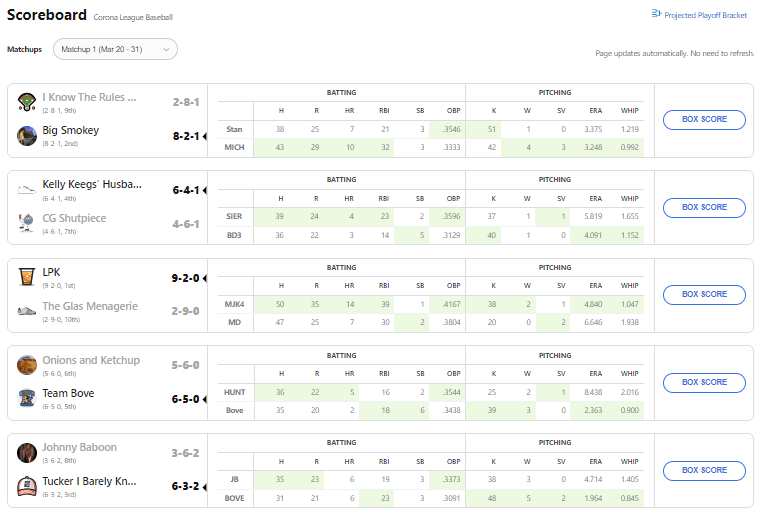Open the Big Smokey team name link
Image resolution: width=762 pixels, height=518 pixels.
point(70,130)
